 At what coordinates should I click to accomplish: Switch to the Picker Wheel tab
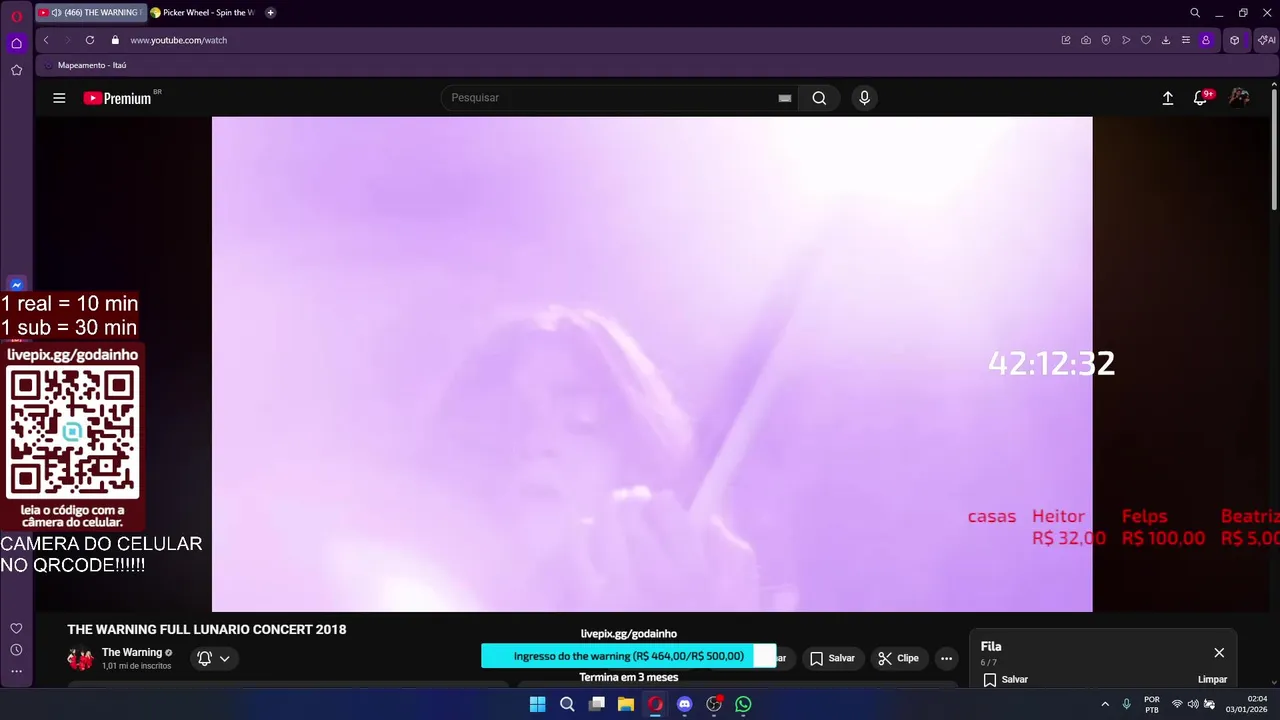click(x=202, y=13)
